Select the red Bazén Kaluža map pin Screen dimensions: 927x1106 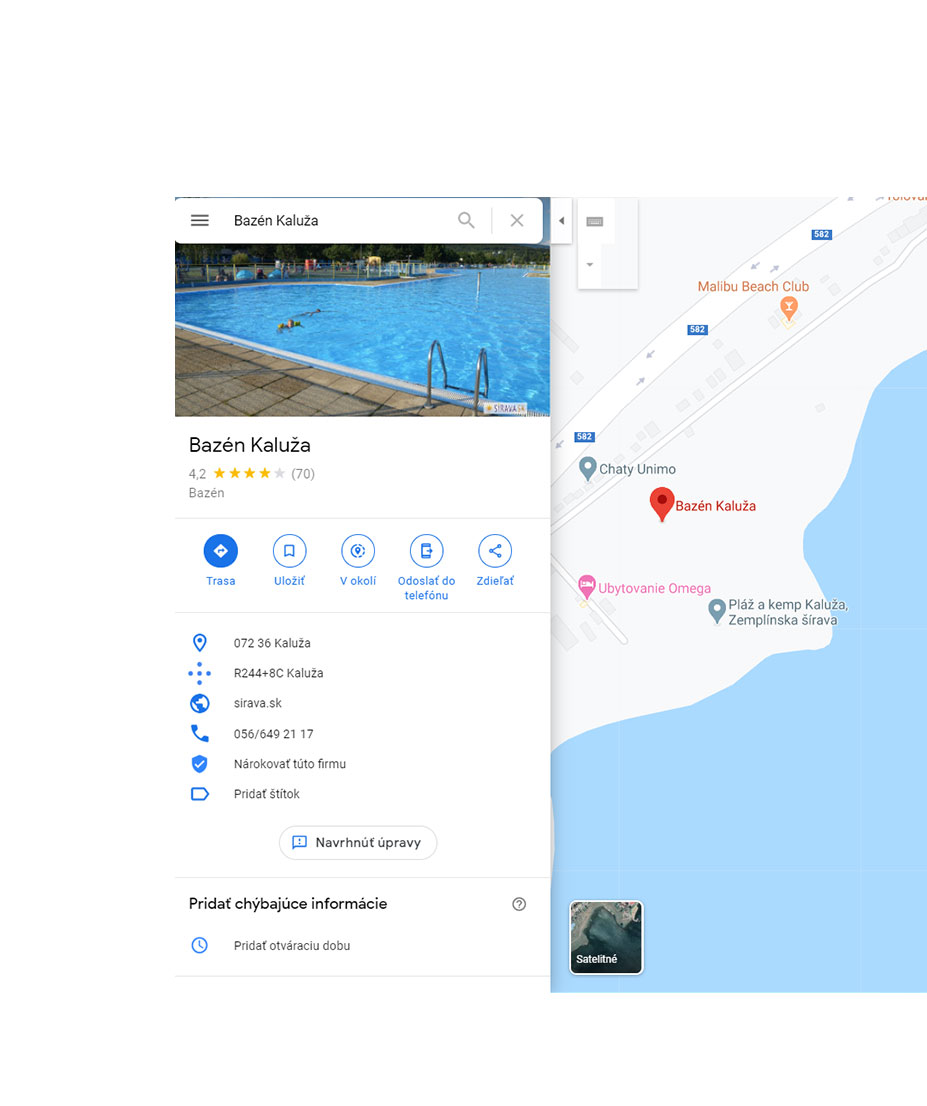(662, 504)
